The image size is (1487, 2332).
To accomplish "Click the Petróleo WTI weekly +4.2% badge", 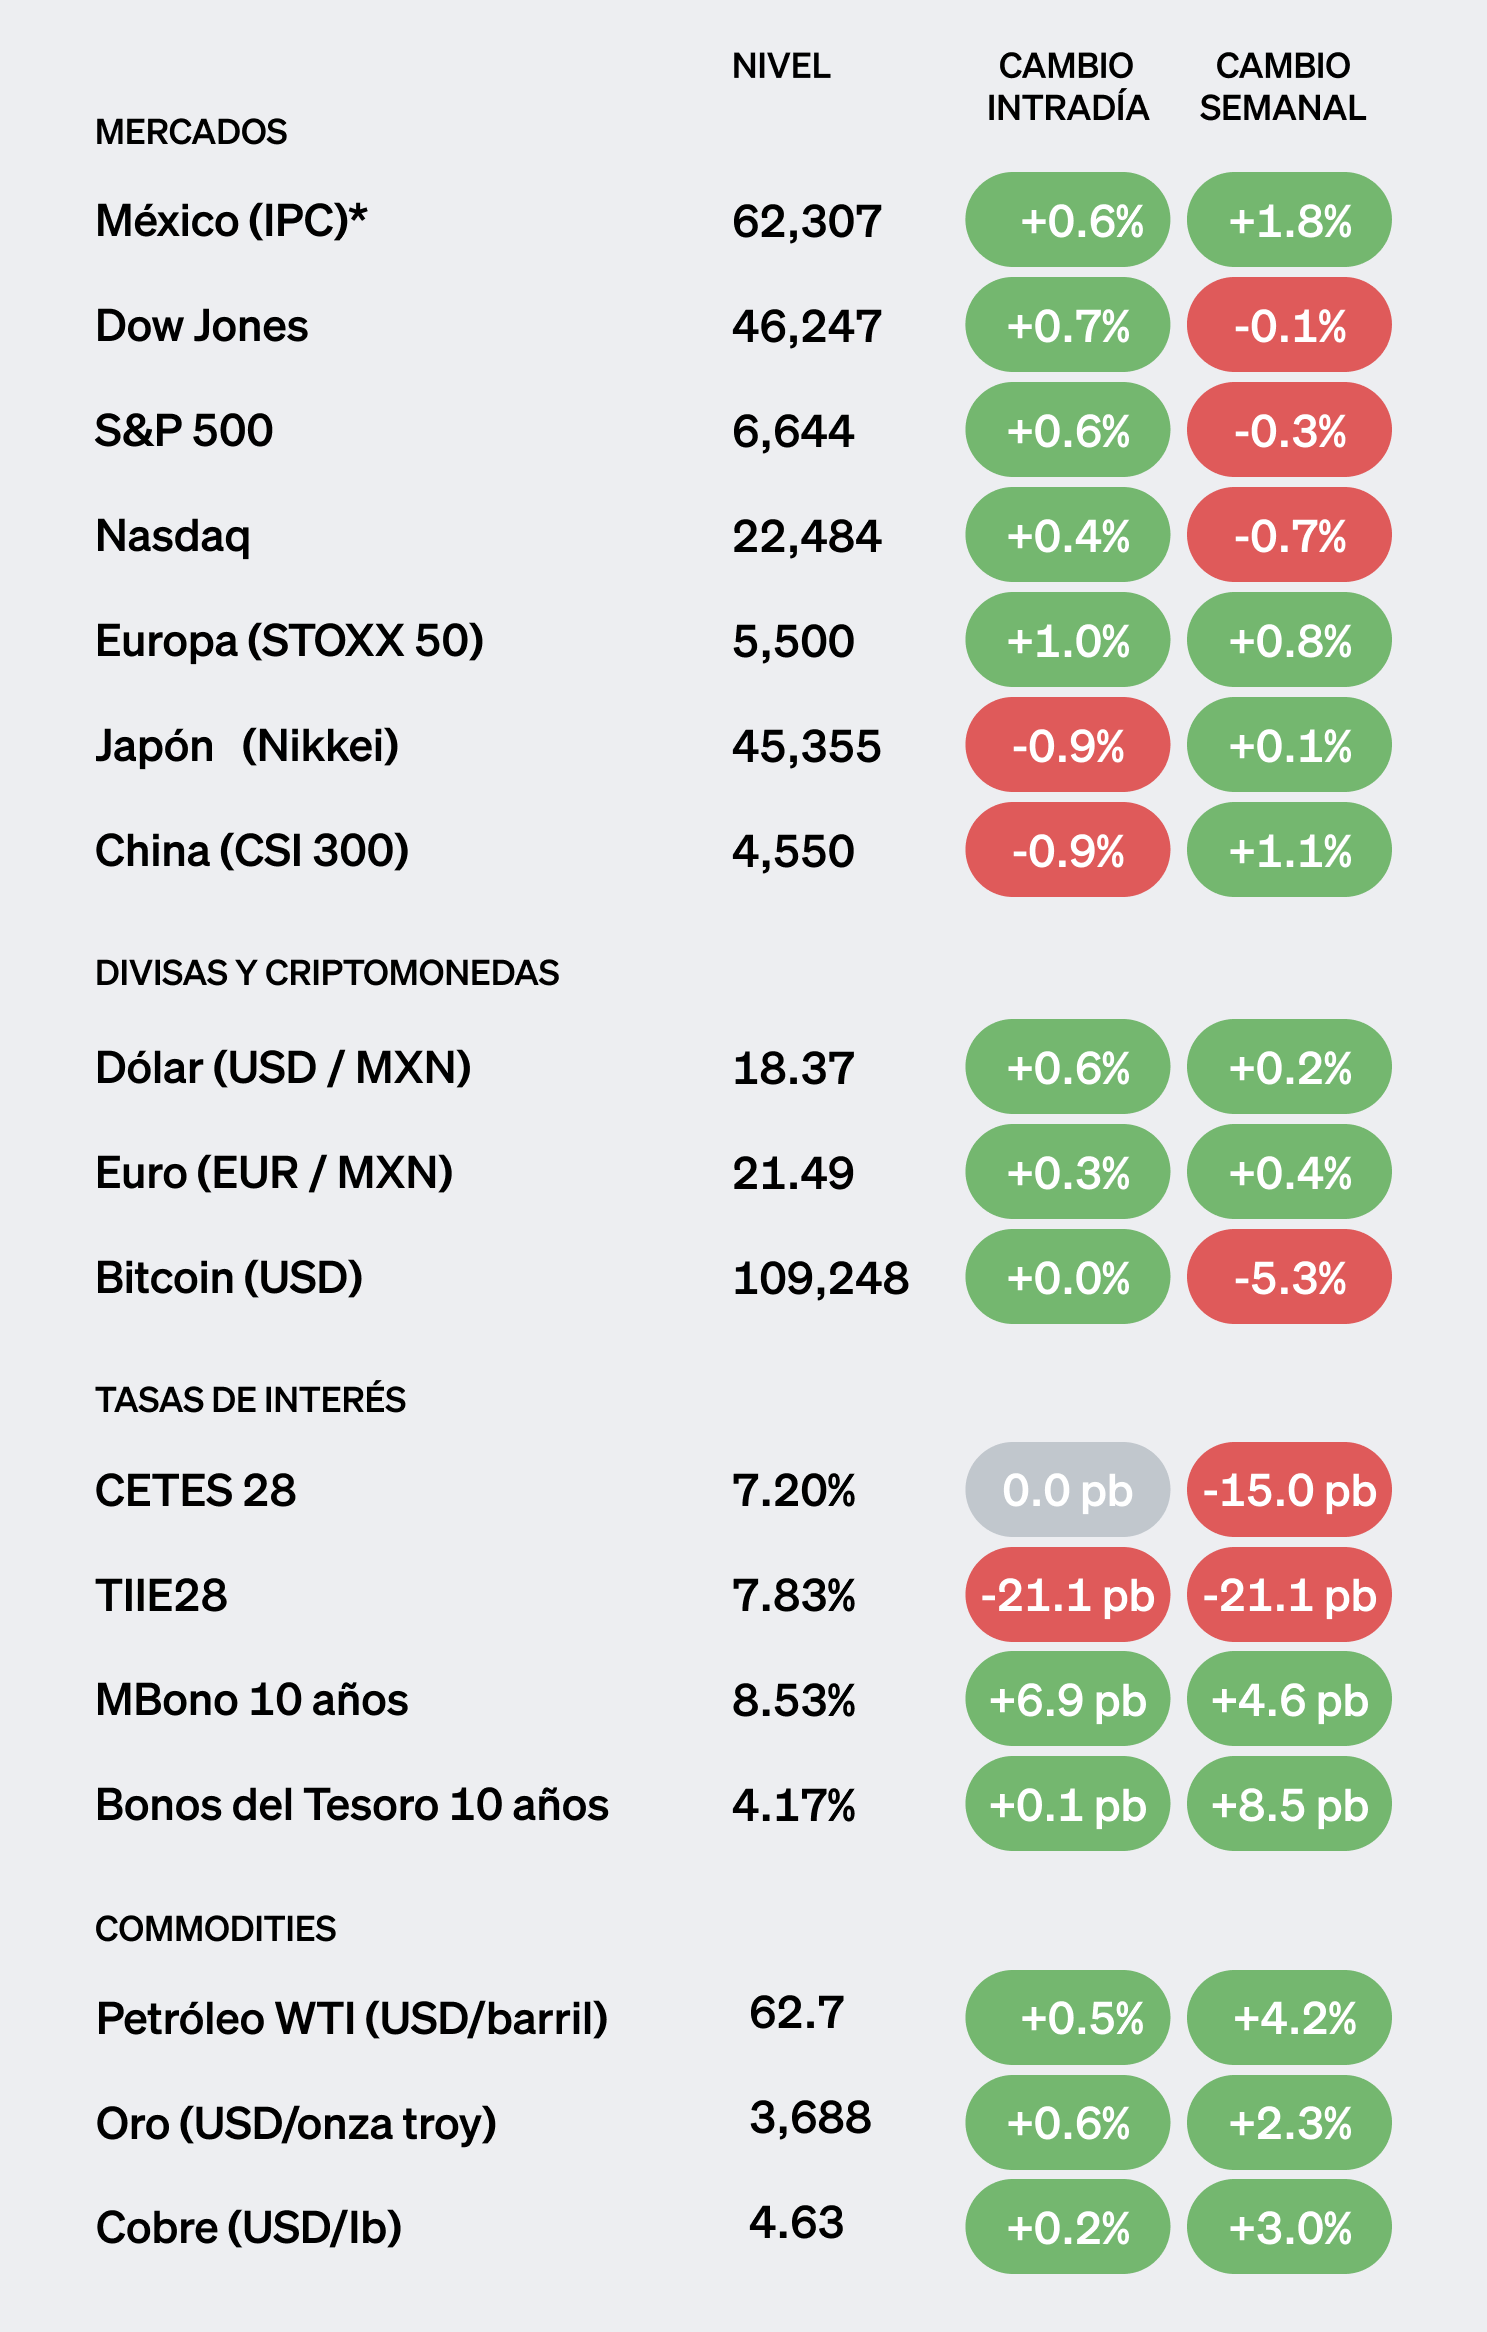I will tap(1289, 2018).
